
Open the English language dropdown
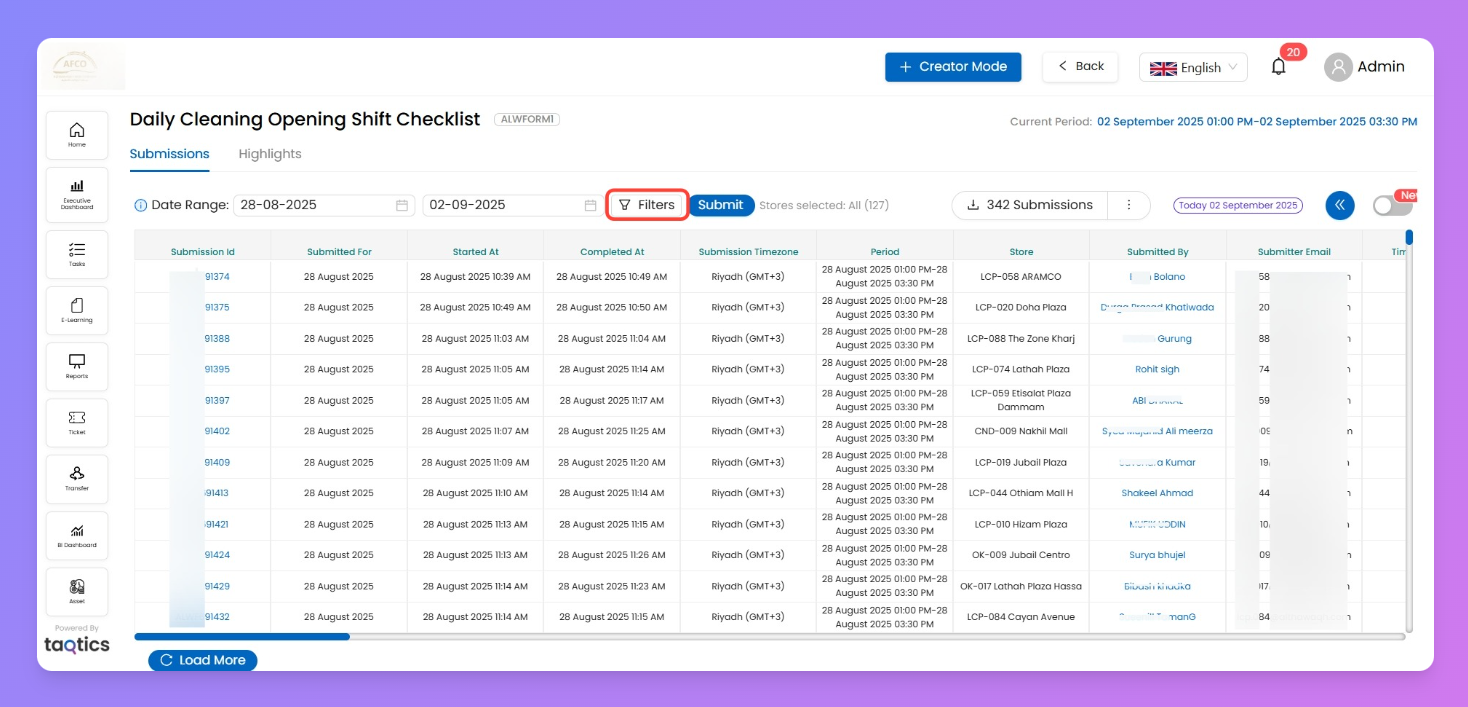[x=1193, y=67]
